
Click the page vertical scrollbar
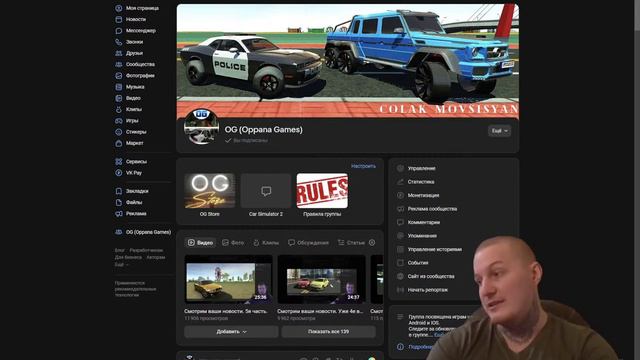(637, 15)
